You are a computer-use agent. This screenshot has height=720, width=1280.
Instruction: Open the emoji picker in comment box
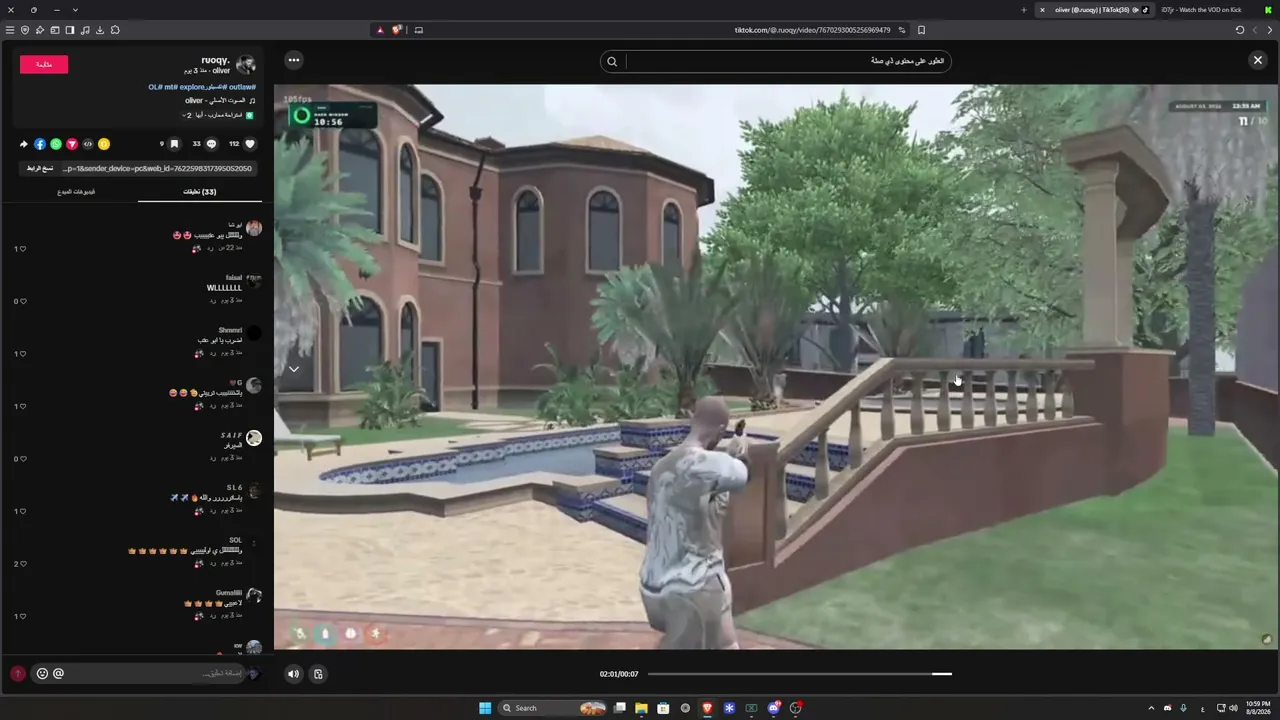point(42,673)
